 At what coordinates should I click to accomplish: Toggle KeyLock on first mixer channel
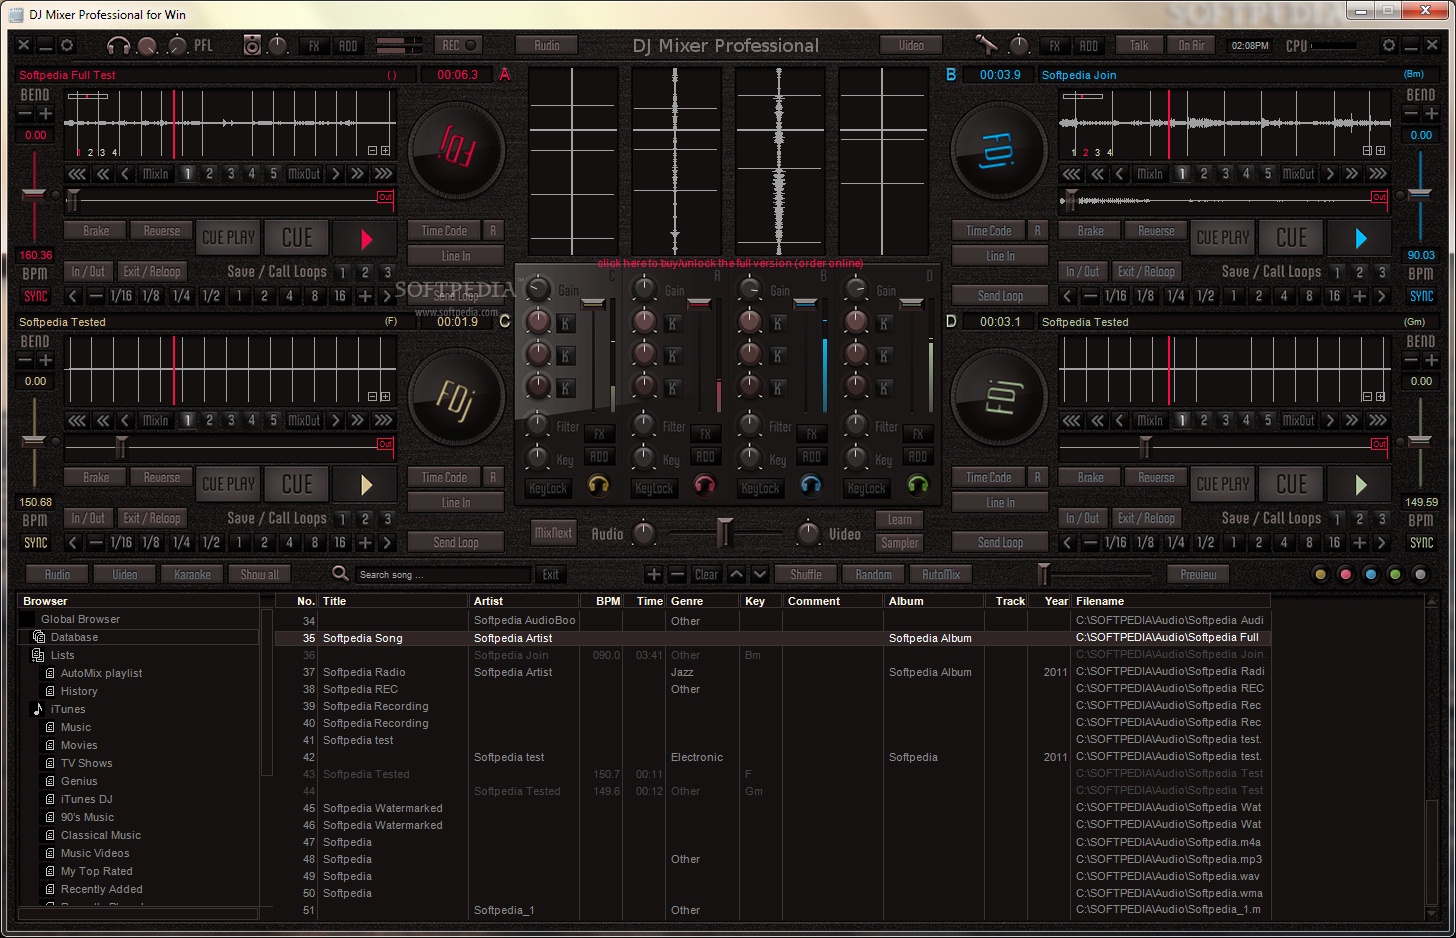[547, 488]
